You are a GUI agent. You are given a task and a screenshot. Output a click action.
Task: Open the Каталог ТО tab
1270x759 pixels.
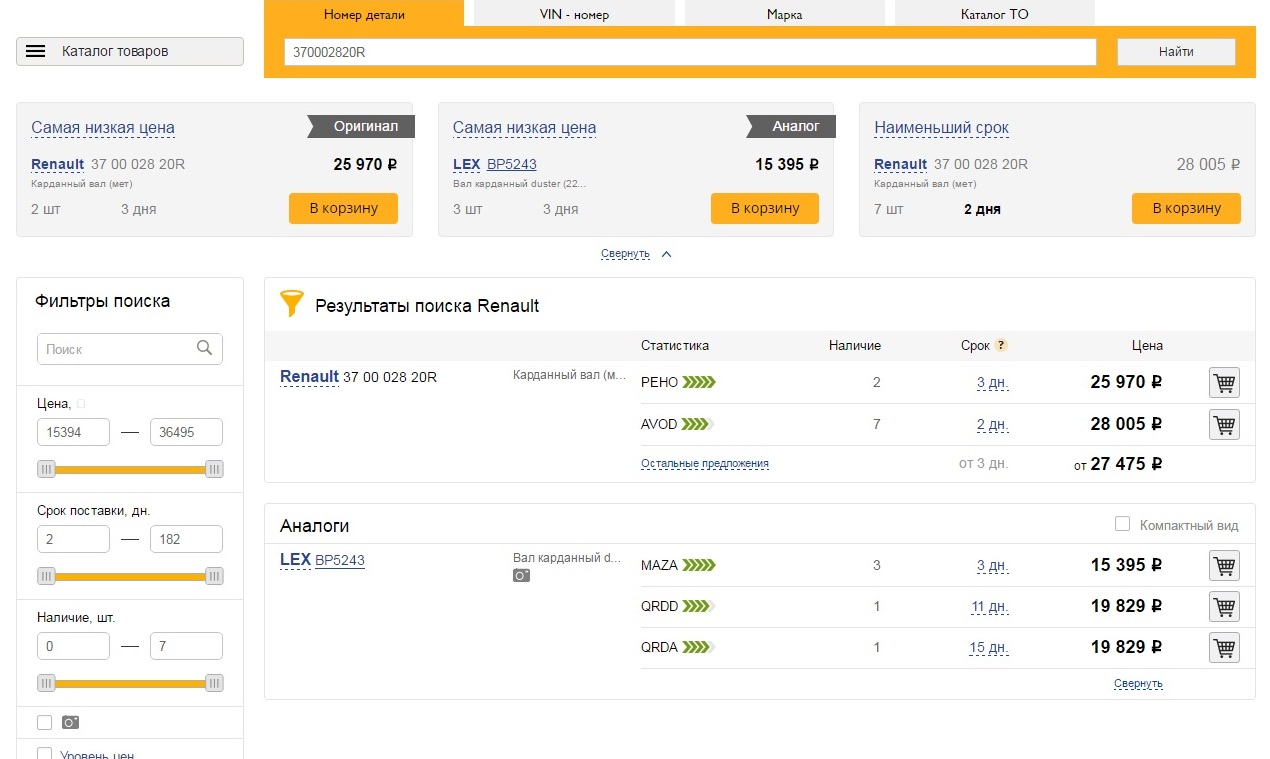tap(994, 14)
